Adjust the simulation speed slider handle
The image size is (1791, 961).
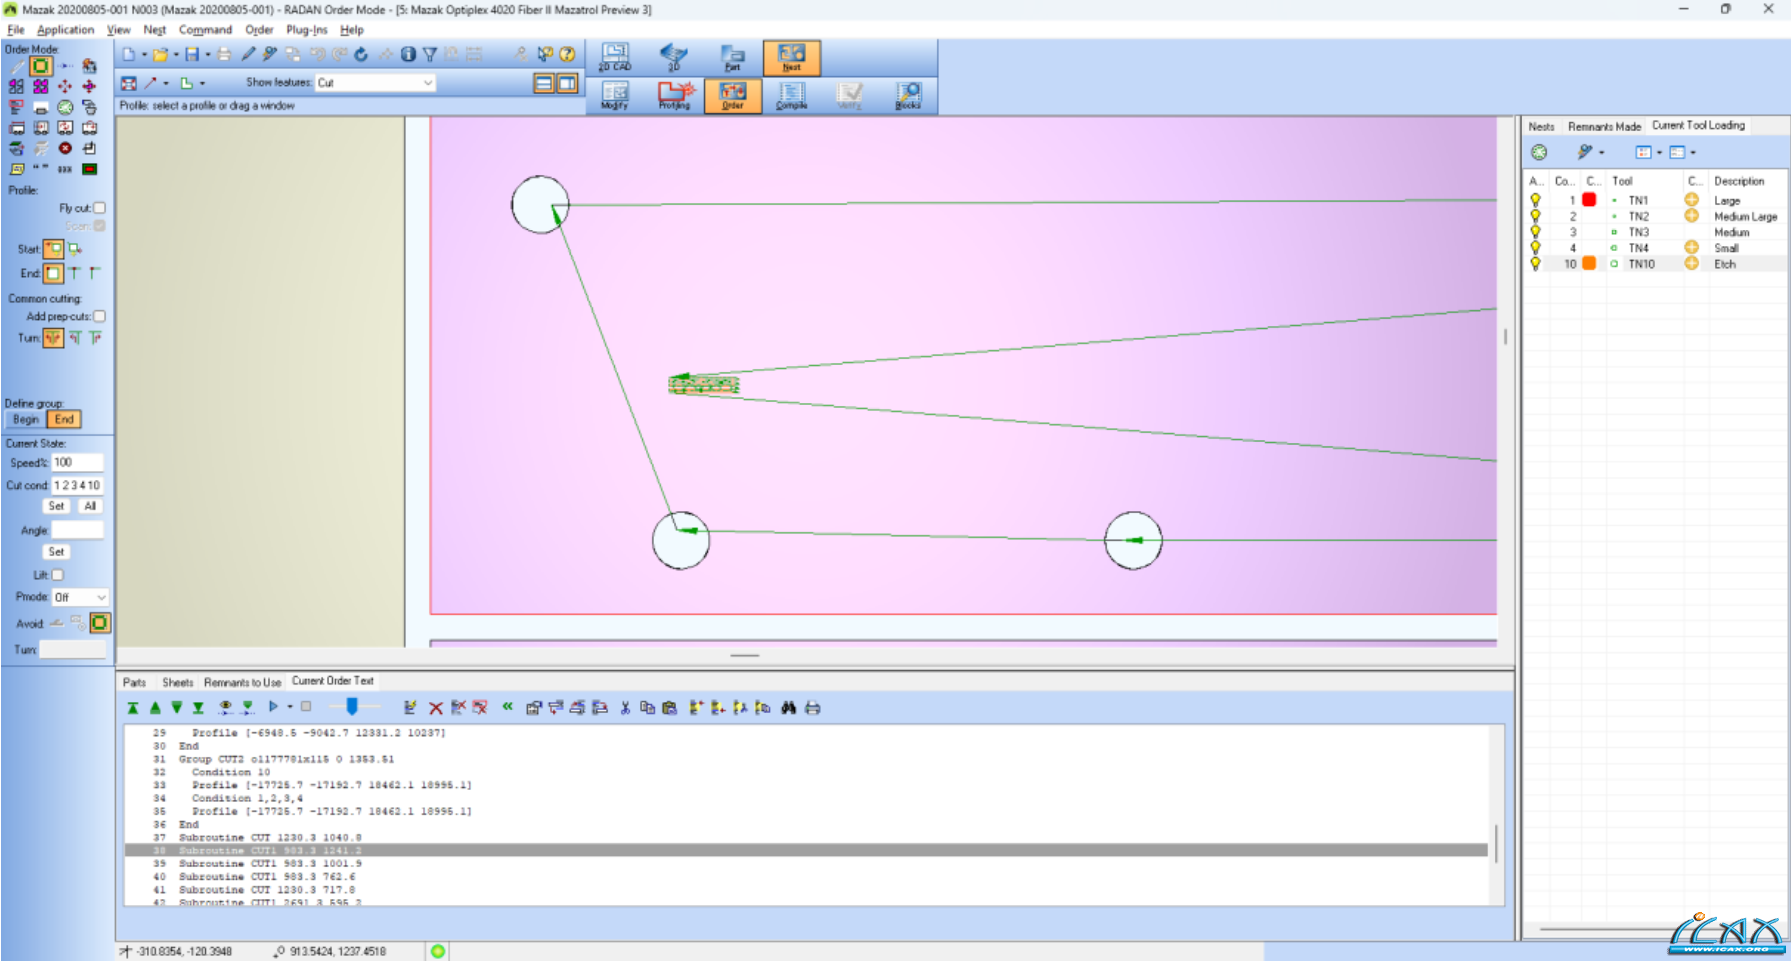352,706
